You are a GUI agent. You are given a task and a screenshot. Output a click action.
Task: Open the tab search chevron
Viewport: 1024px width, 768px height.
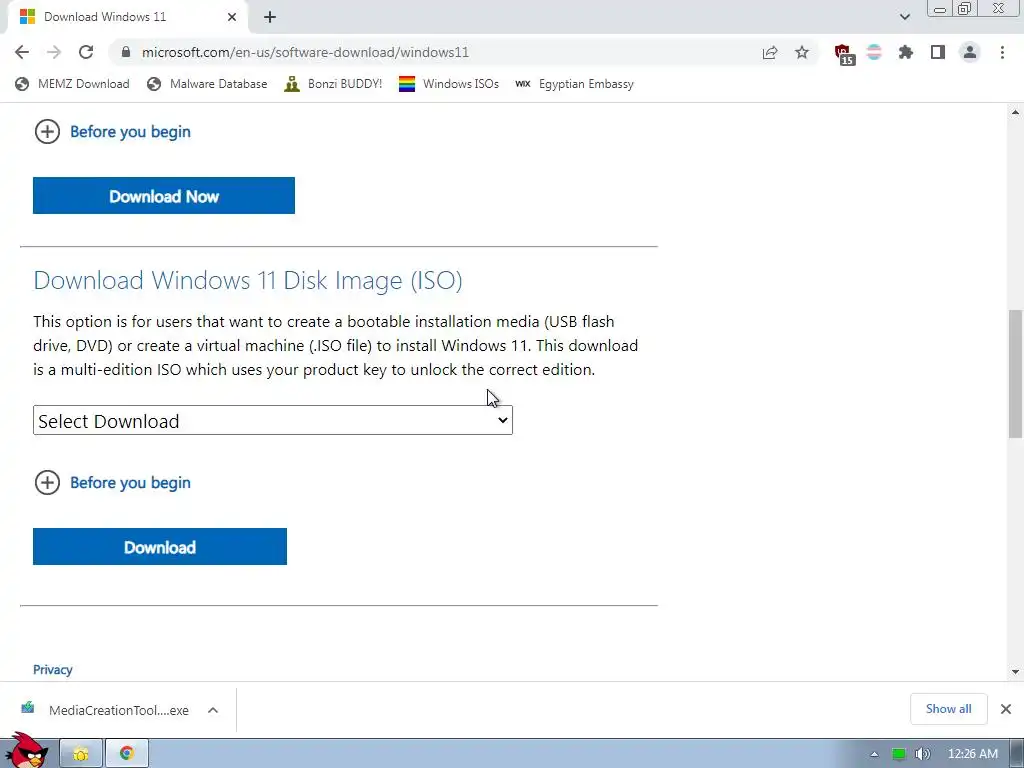(x=904, y=17)
